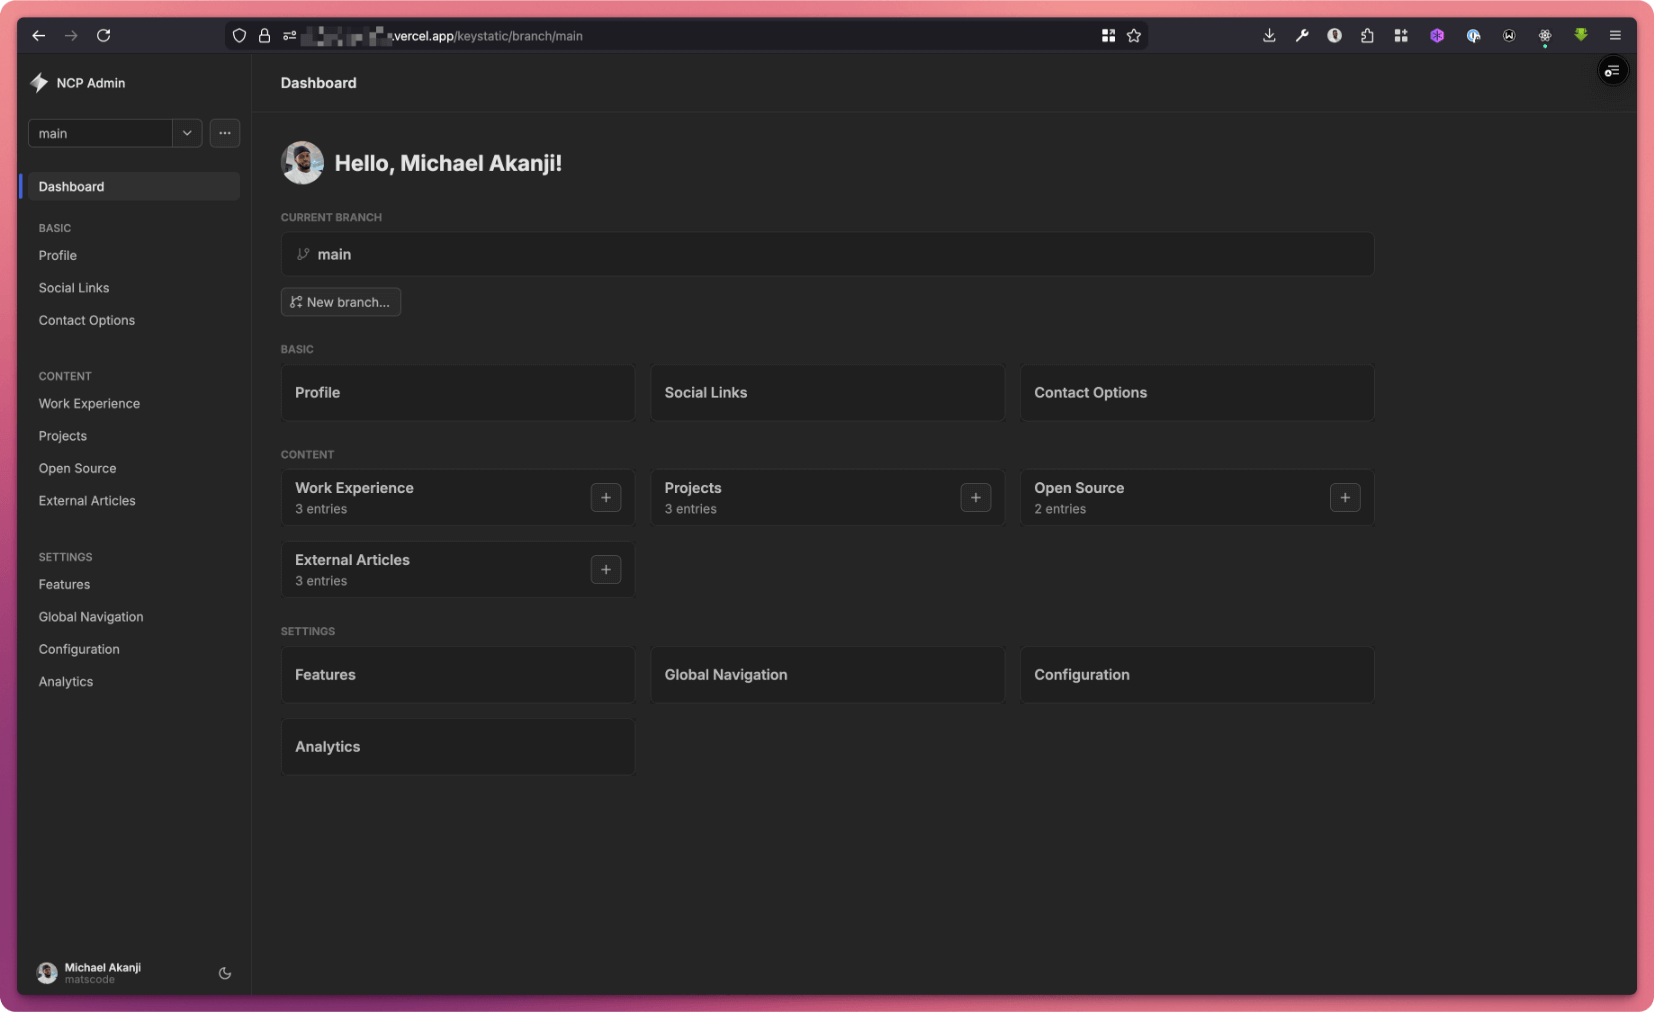Add an Open Source entry via plus icon

[x=1345, y=497]
